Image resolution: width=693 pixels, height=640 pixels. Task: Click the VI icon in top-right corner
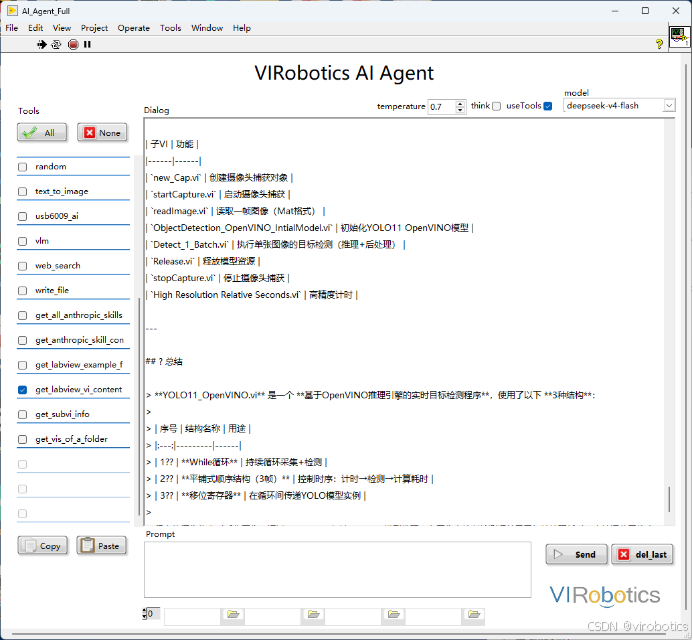point(679,37)
